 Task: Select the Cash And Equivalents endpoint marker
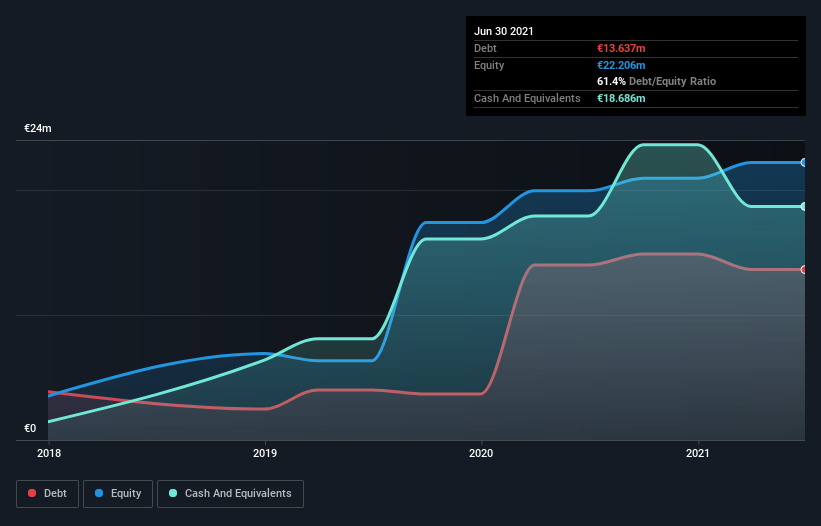804,207
